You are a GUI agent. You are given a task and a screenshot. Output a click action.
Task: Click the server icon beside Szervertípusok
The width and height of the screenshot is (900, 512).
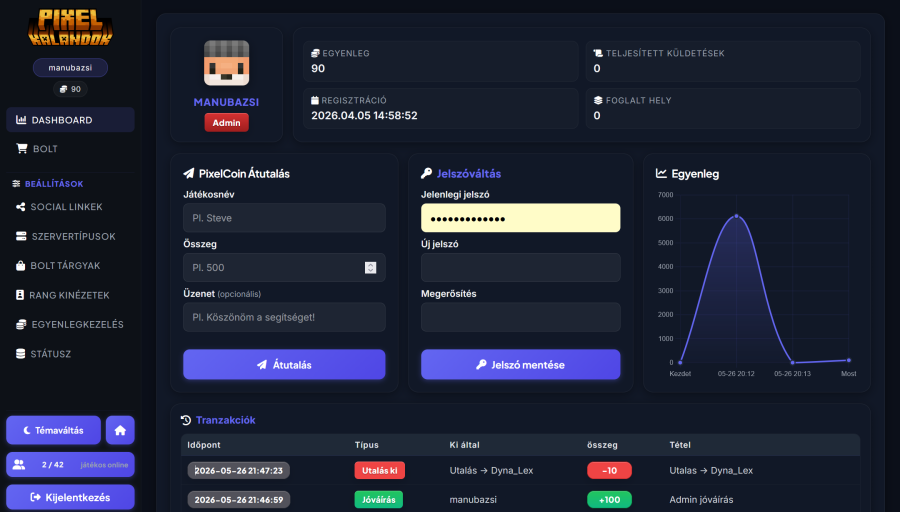(21, 236)
